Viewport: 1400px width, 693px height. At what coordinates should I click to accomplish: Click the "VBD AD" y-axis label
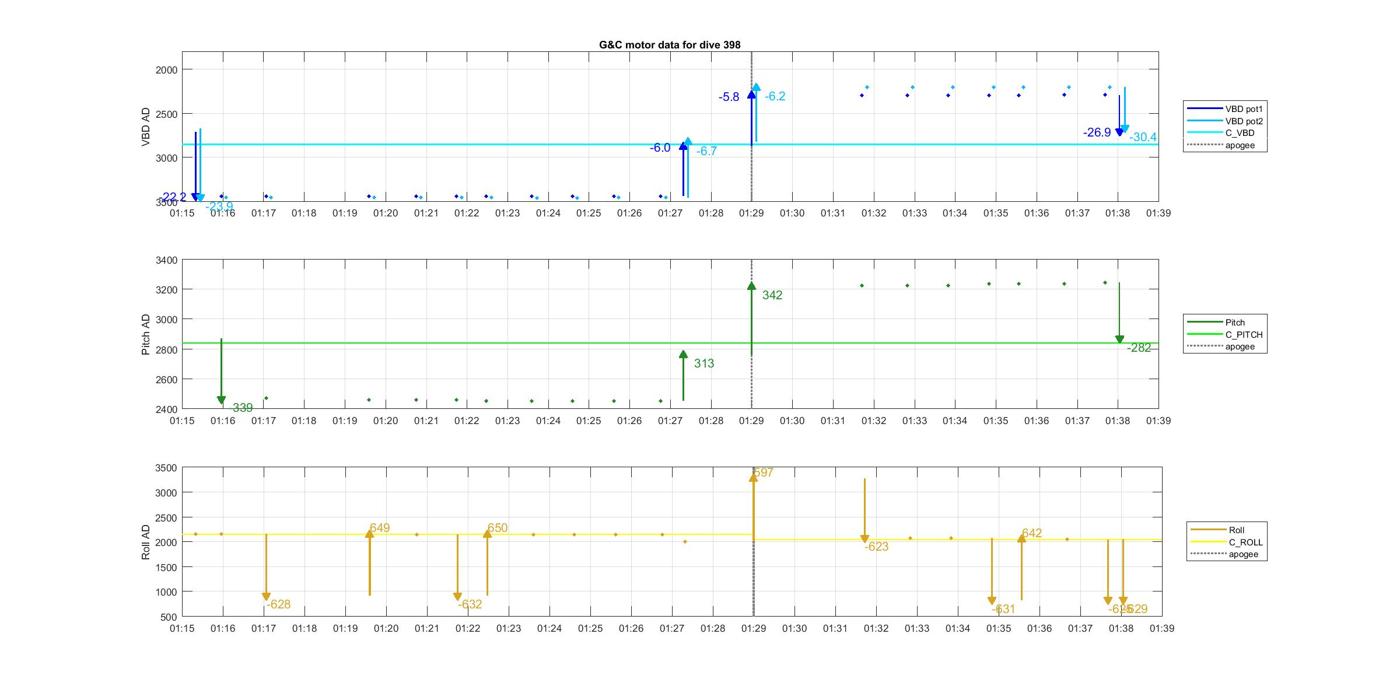click(x=145, y=127)
